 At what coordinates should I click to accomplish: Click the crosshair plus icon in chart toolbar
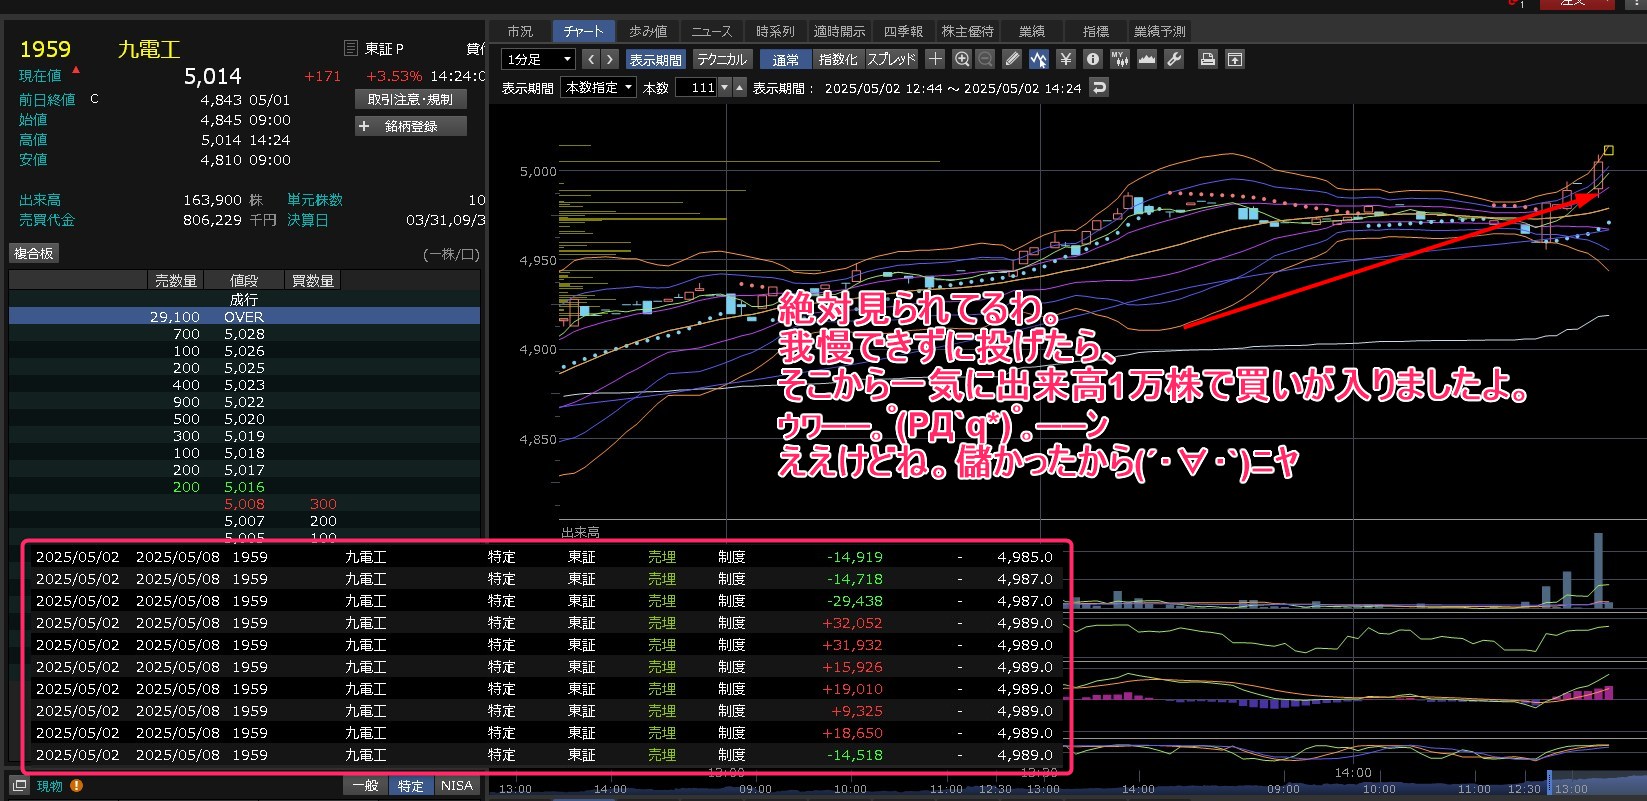pos(935,59)
